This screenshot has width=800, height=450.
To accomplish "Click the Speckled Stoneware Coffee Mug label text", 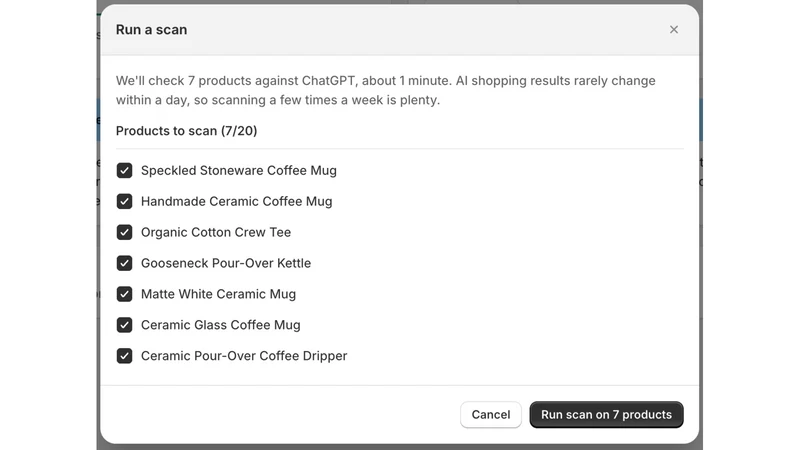I will [239, 170].
